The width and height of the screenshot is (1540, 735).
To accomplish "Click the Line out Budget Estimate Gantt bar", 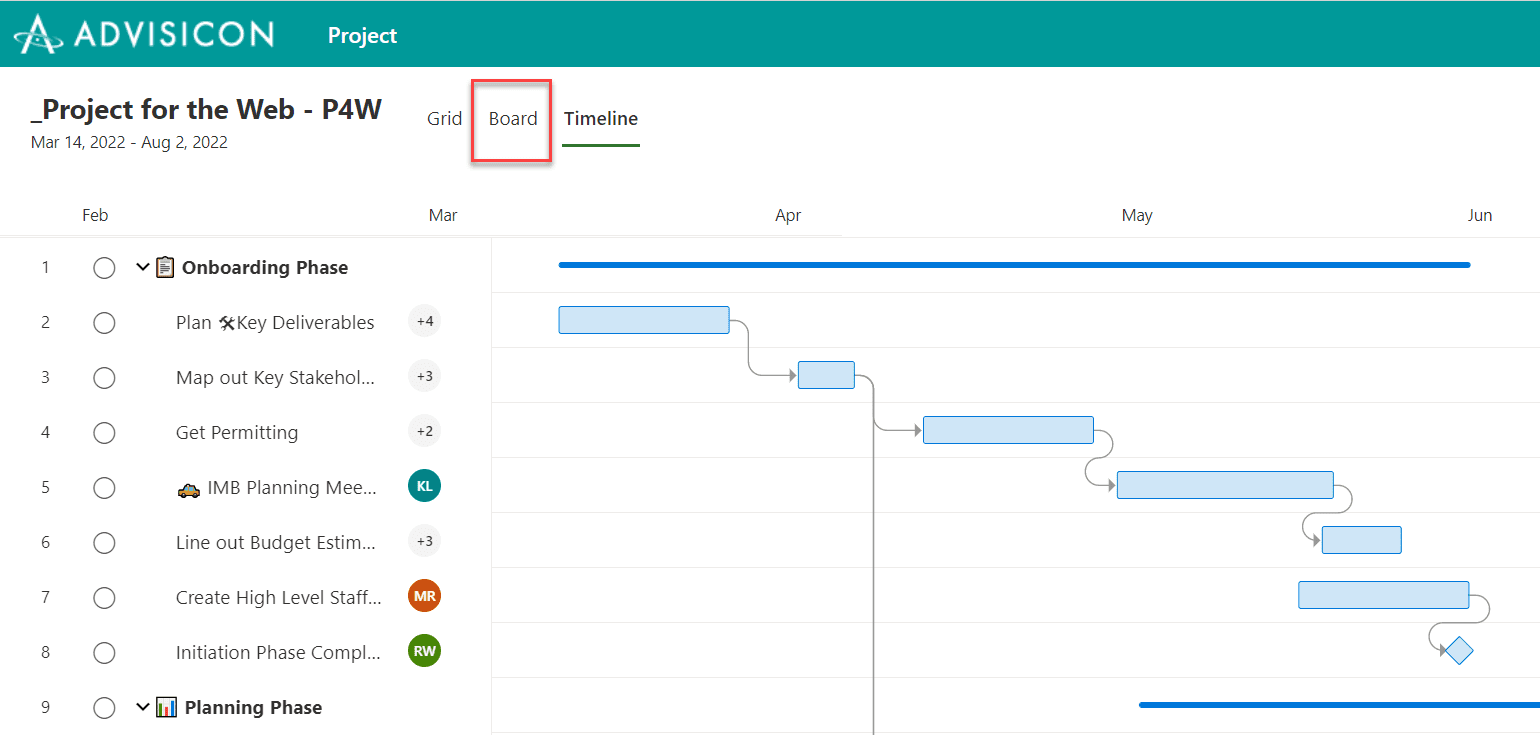I will point(1362,540).
